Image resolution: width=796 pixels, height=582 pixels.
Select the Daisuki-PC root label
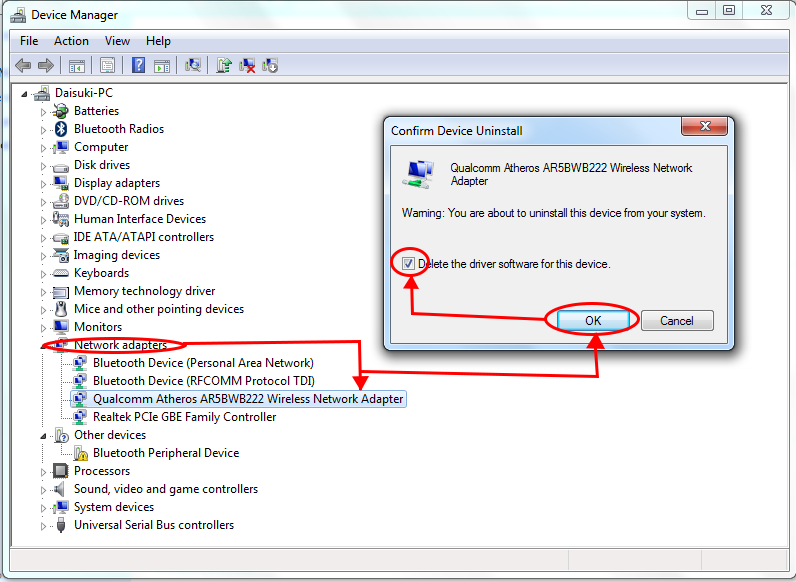84,93
